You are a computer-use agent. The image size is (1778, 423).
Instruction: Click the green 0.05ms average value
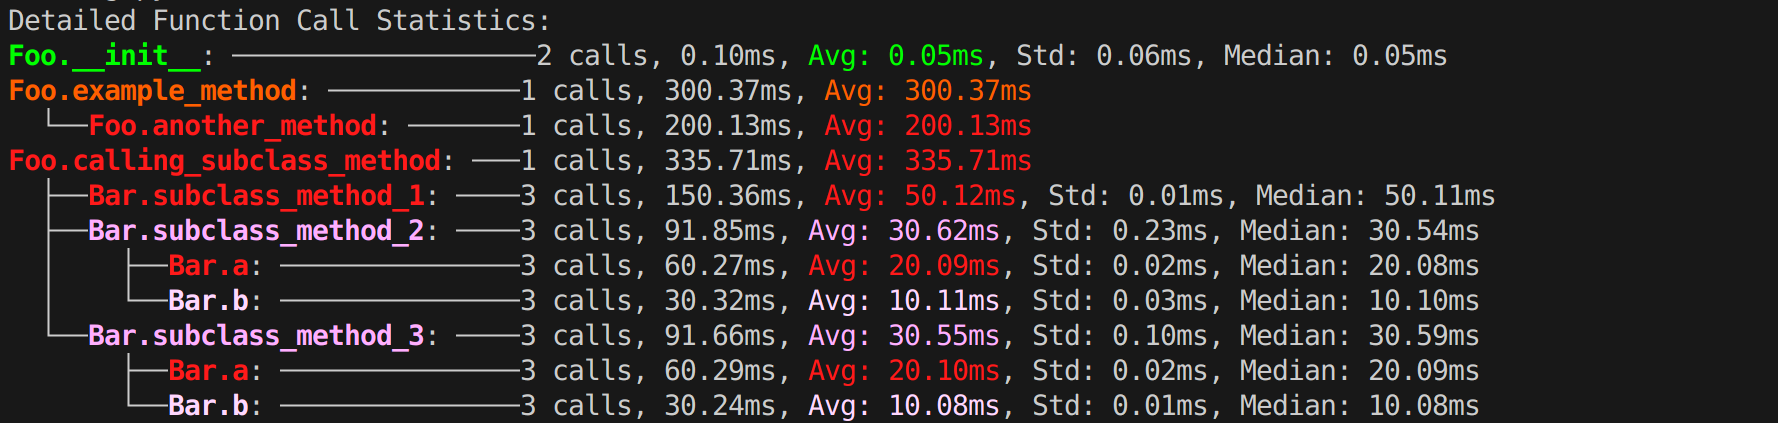[x=936, y=56]
